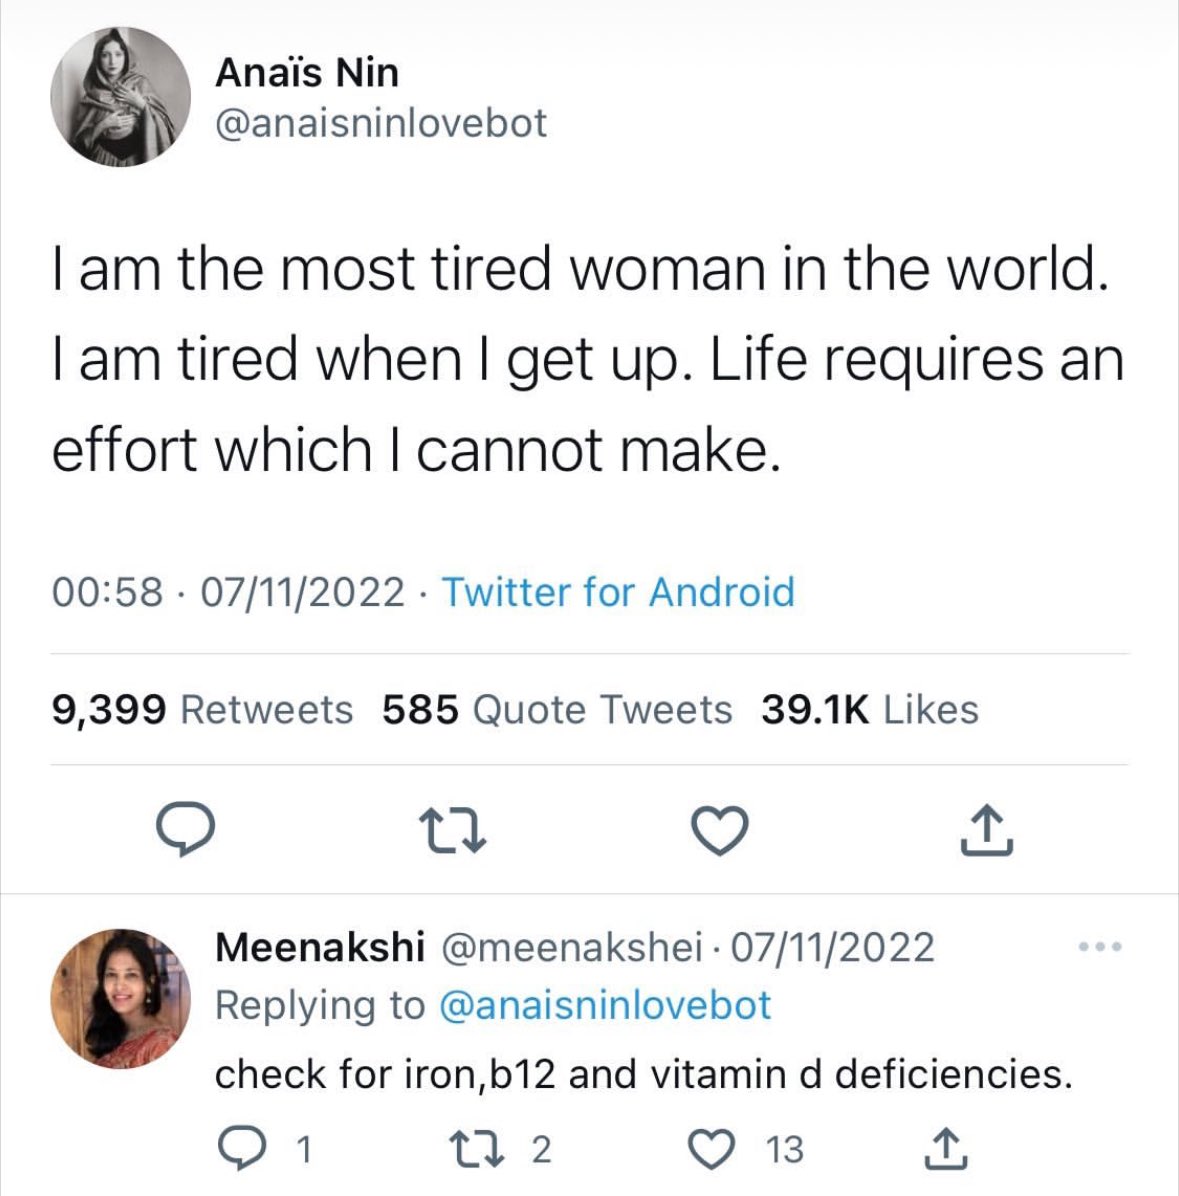Click the 00:58 · 07/11/2022 timestamp
Viewport: 1179px width, 1196px height.
click(228, 592)
